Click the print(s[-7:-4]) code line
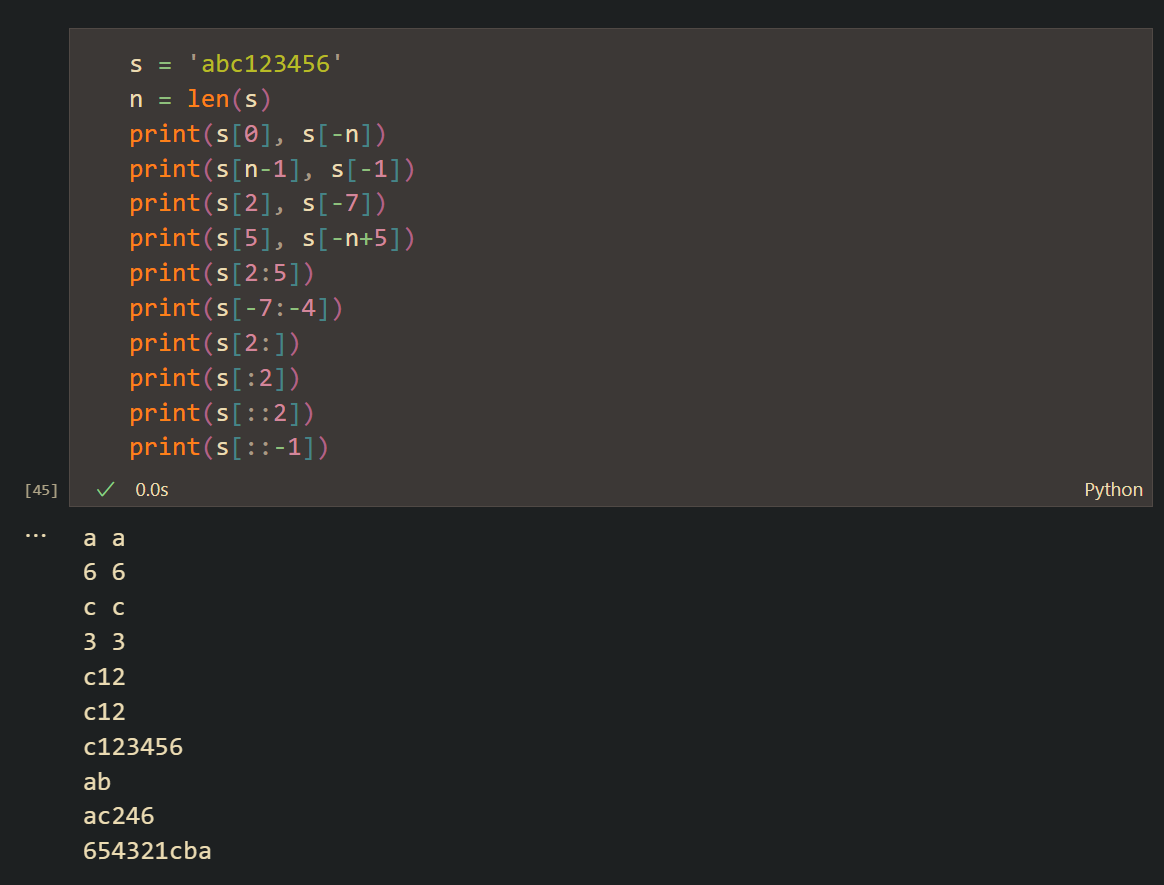 click(x=236, y=308)
